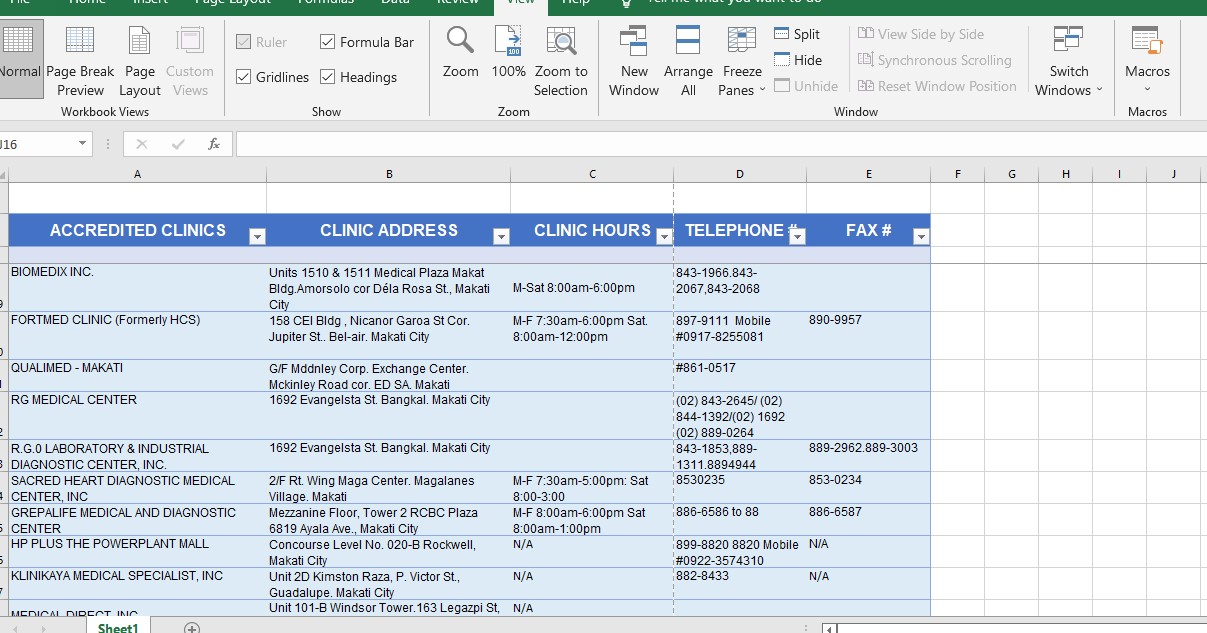This screenshot has height=633, width=1207.
Task: Switch to Page Layout view
Action: click(140, 59)
